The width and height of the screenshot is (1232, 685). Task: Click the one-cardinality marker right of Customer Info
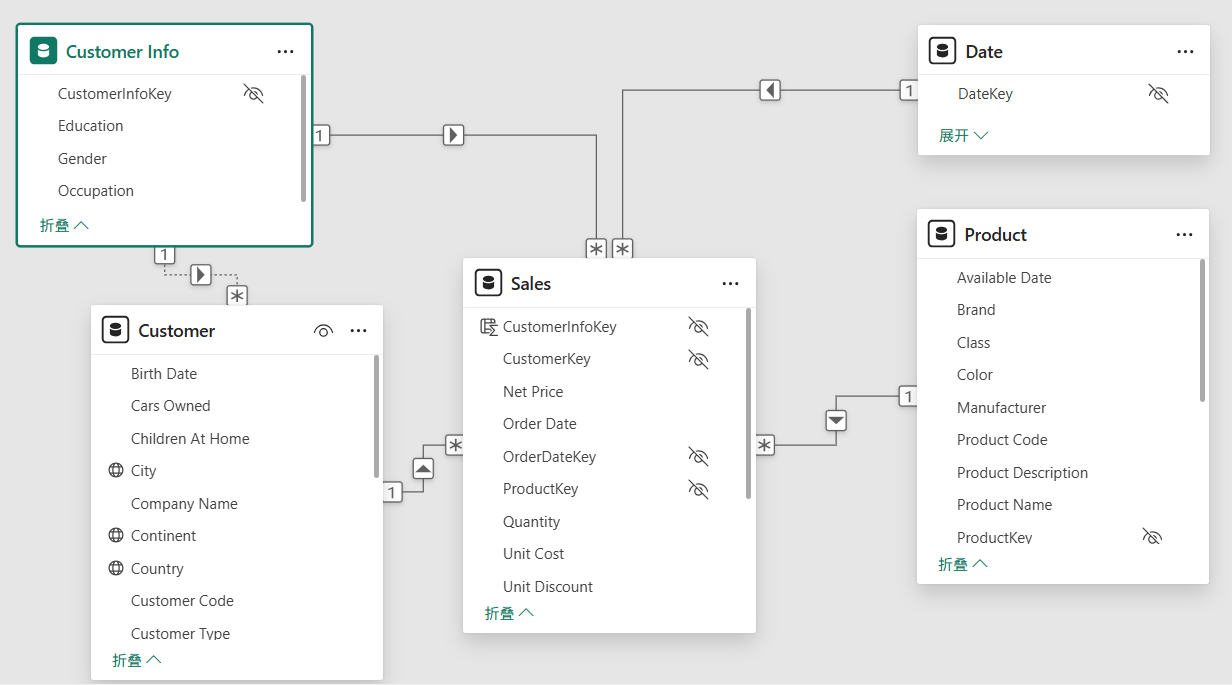point(320,134)
